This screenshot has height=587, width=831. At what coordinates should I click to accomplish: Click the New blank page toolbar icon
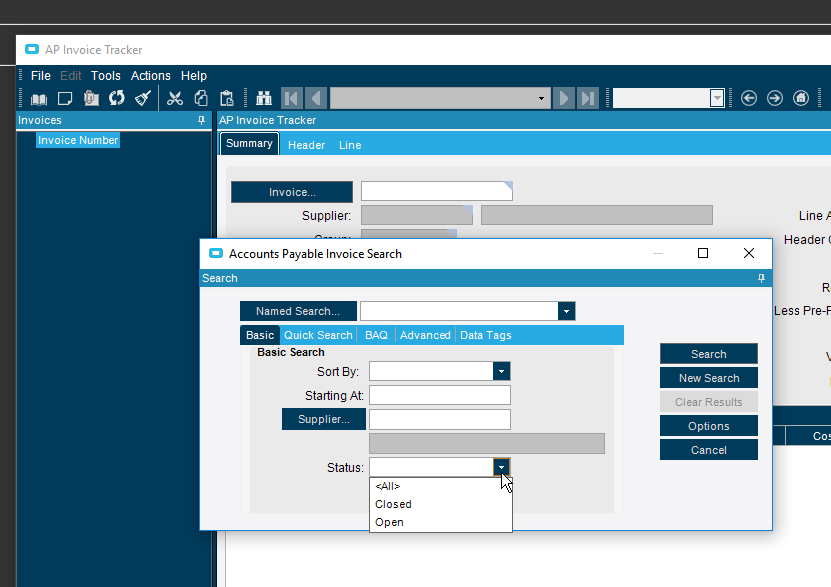click(x=65, y=99)
